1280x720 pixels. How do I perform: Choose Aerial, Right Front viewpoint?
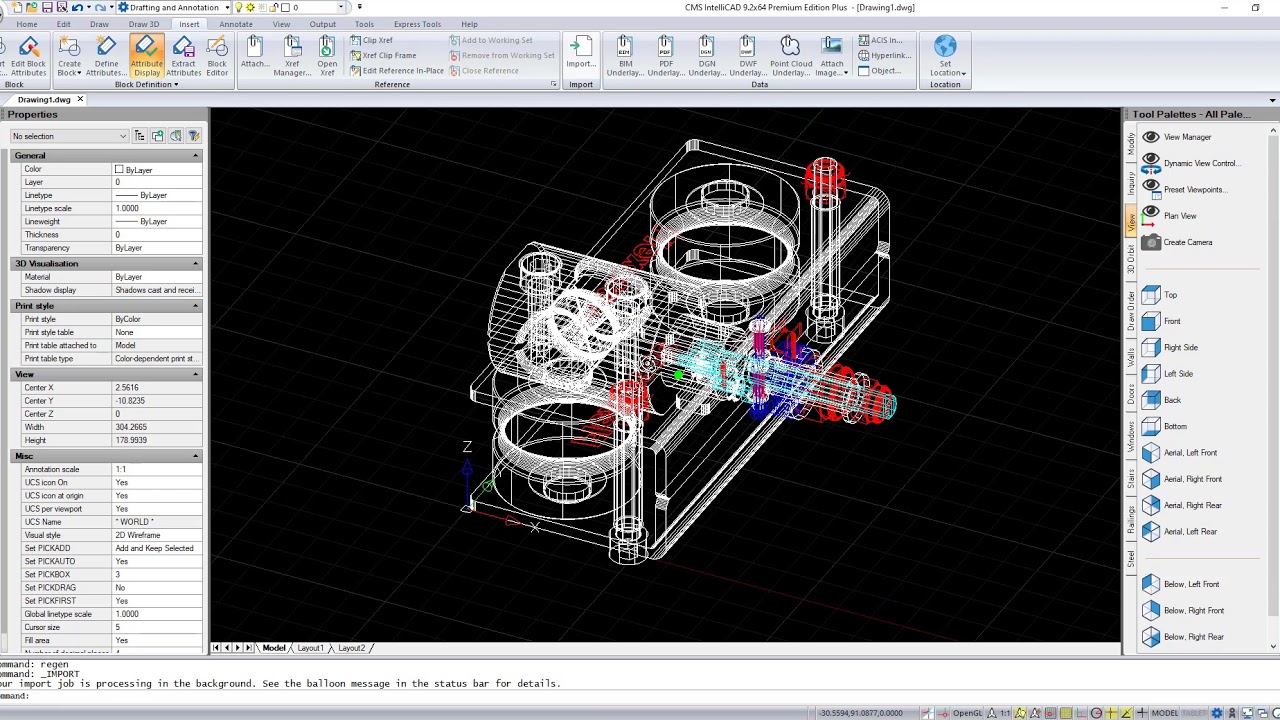pos(1192,479)
